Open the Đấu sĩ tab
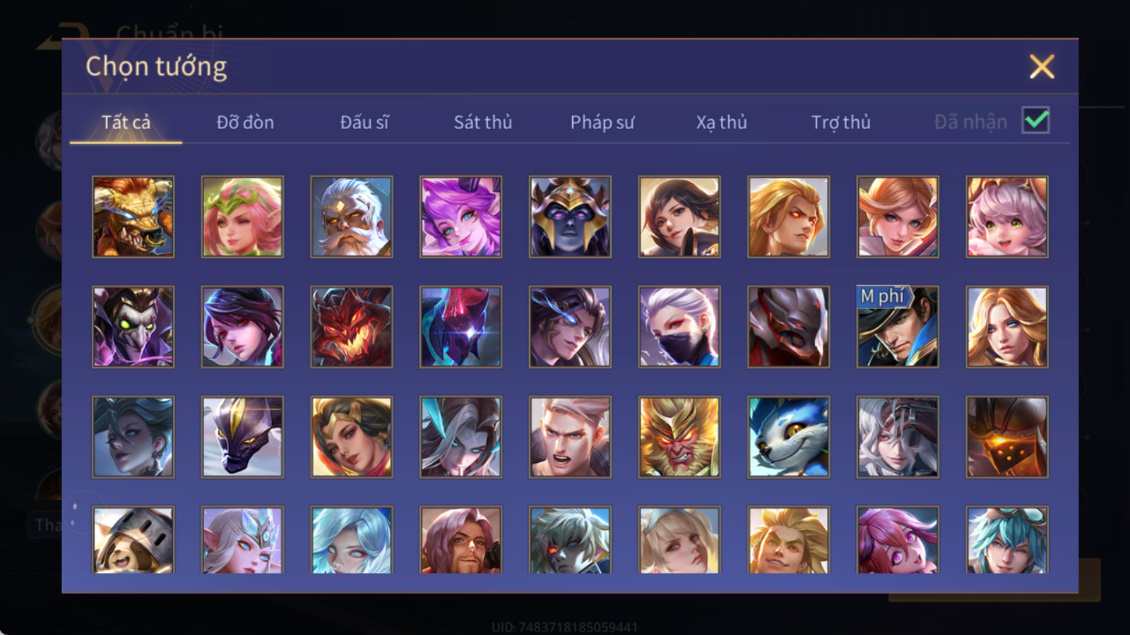 click(364, 123)
